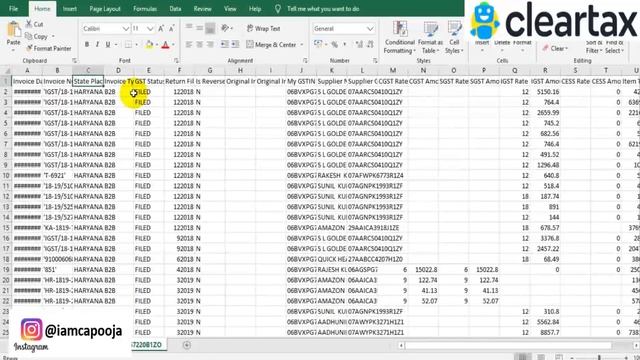Switch to the Data tab

tap(175, 9)
